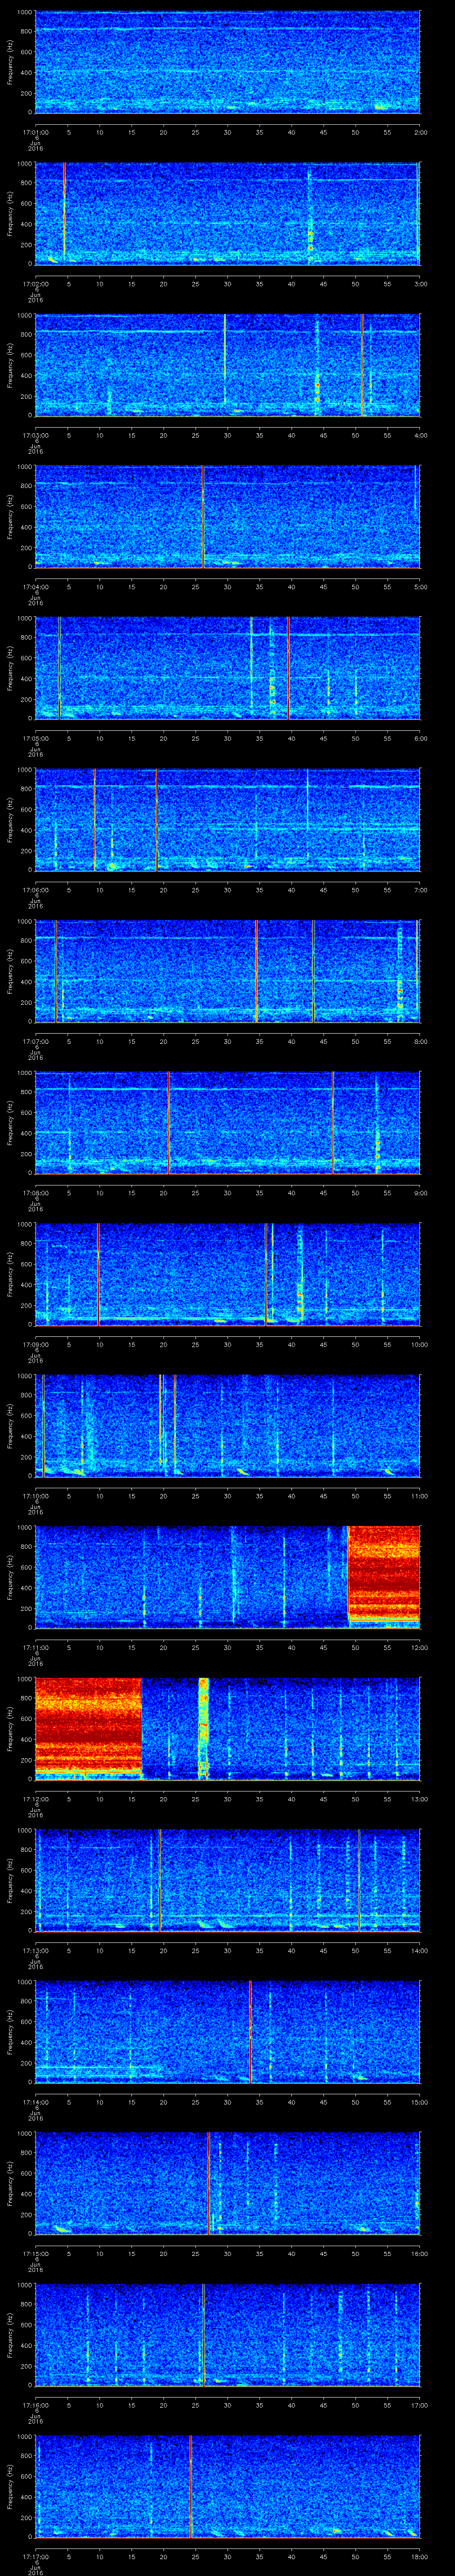Select the spectrogram panel starting at 17:13:00
The height and width of the screenshot is (2576, 455).
click(228, 1880)
